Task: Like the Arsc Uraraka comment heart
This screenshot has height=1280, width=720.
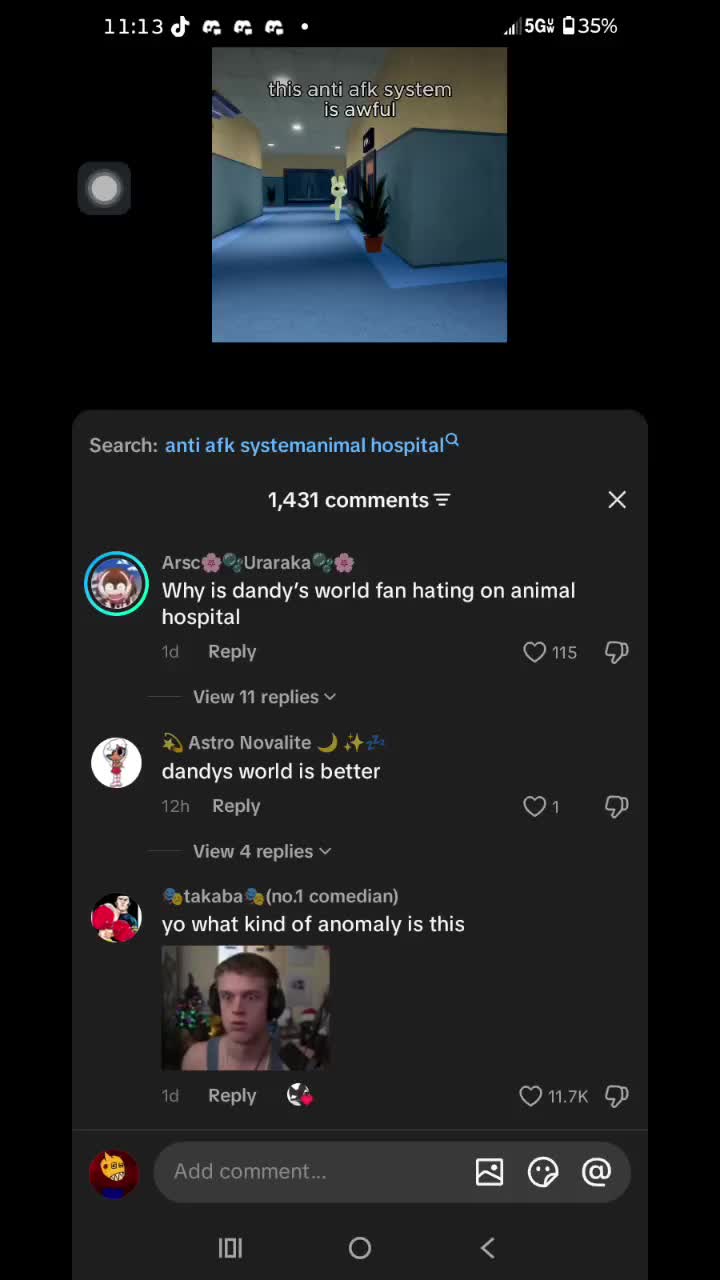Action: click(x=535, y=652)
